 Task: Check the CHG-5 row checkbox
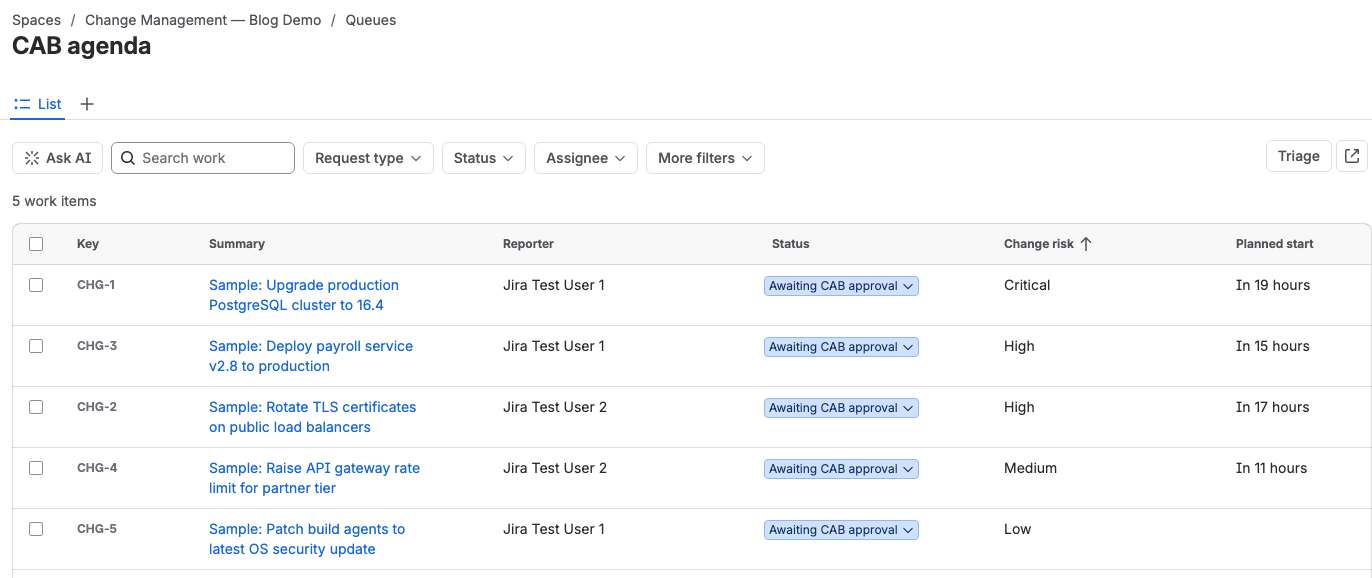[x=36, y=529]
